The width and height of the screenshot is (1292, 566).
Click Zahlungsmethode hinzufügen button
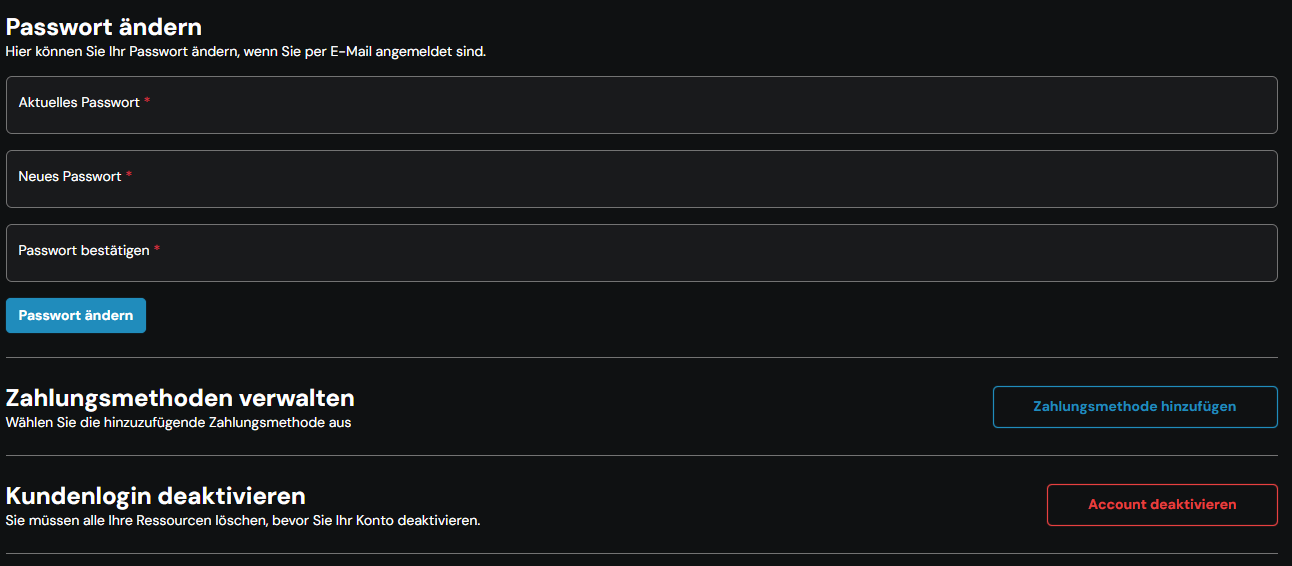(x=1134, y=407)
